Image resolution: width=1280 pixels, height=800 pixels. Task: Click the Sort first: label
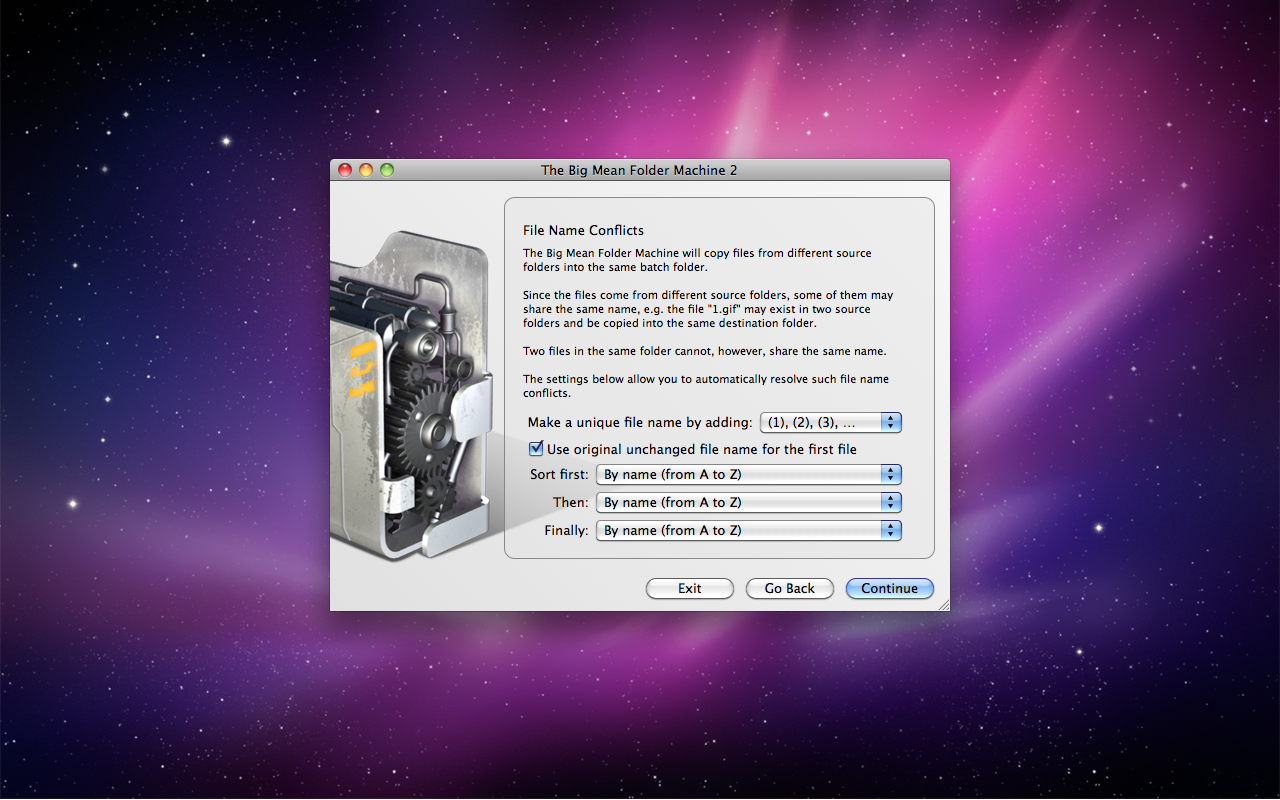[559, 474]
